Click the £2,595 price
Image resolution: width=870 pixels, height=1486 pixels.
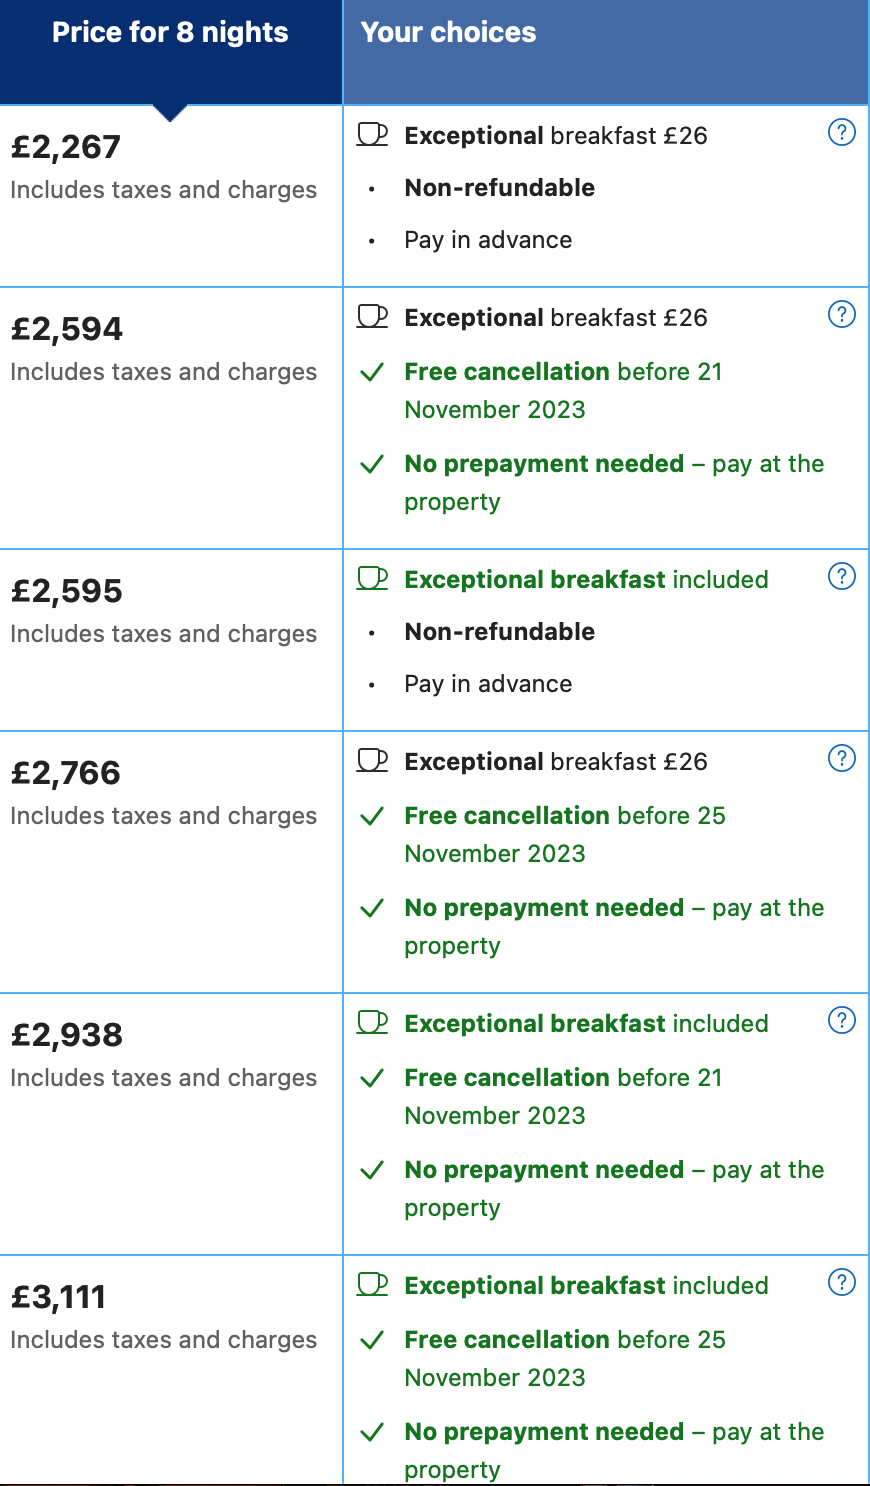click(x=66, y=591)
